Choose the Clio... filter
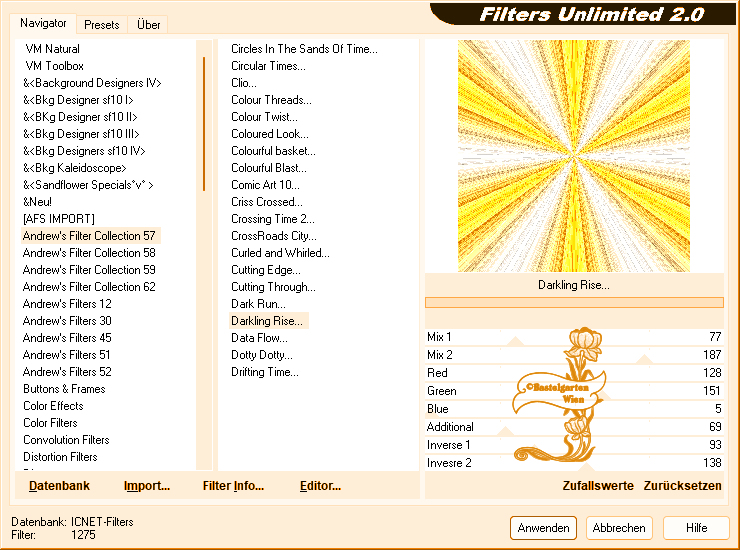740x550 pixels. coord(244,83)
